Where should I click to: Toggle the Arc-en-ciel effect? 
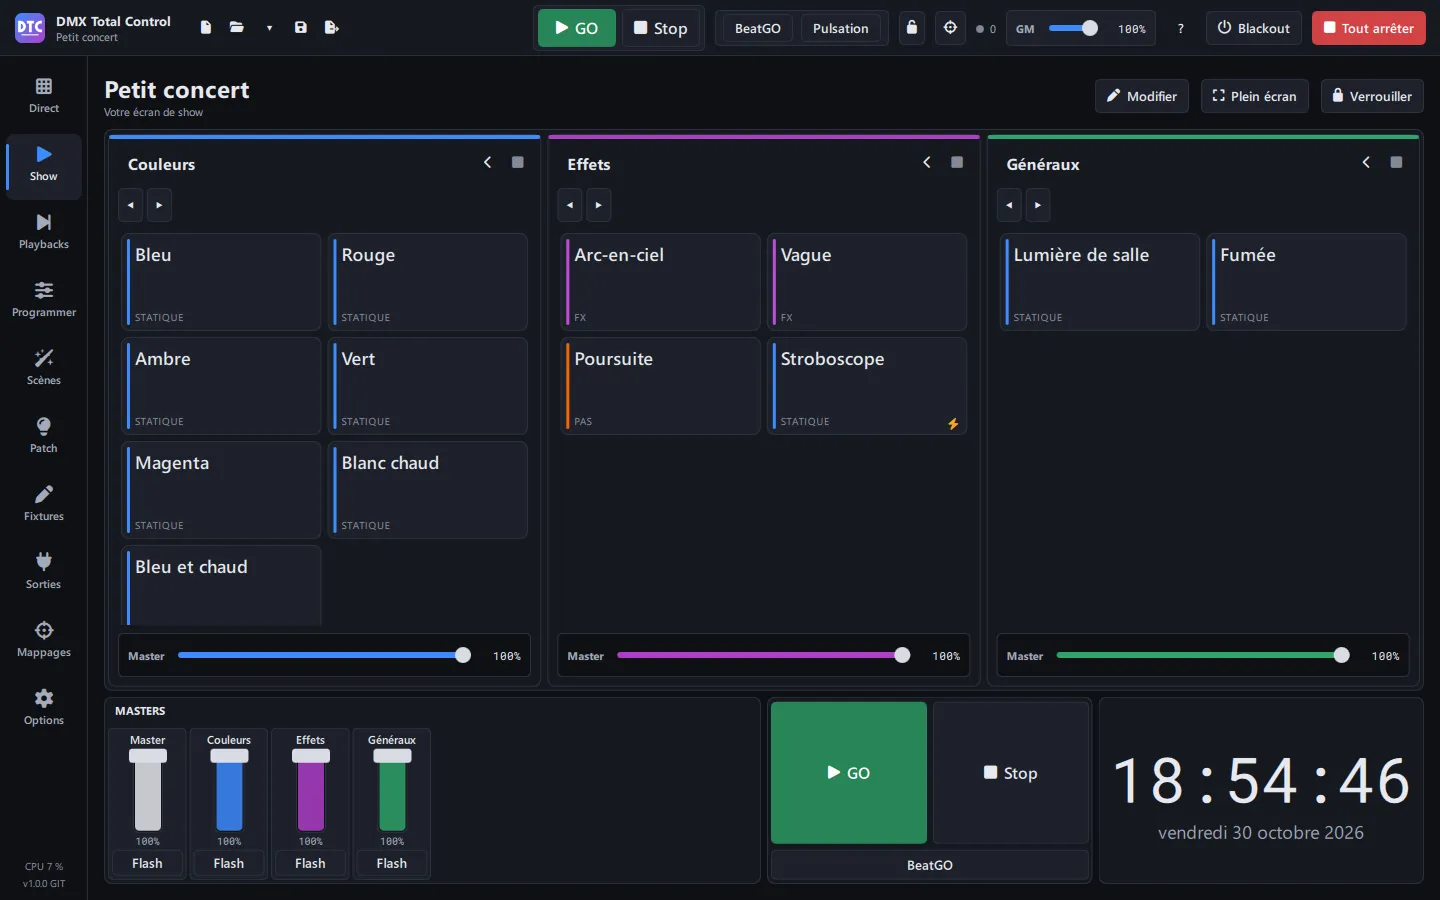coord(661,282)
